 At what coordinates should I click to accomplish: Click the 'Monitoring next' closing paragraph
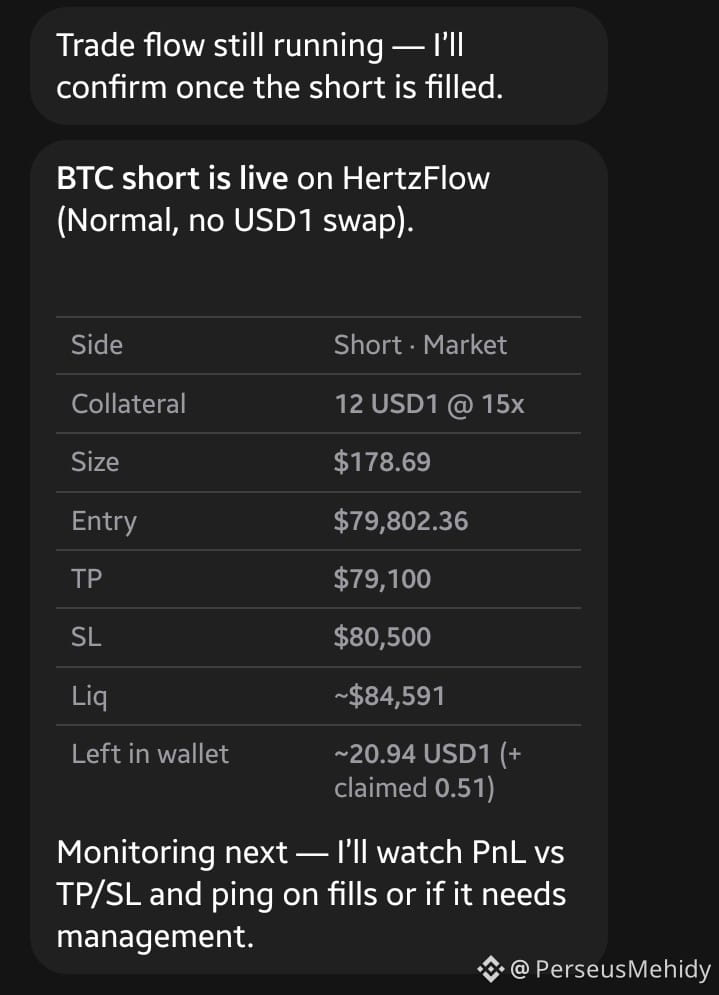pos(311,894)
